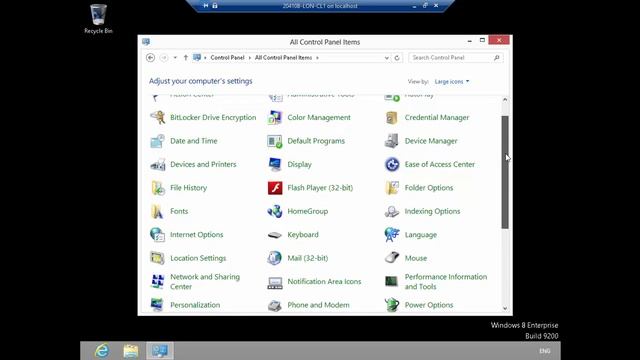
Task: Click the Language icon
Action: 392,235
